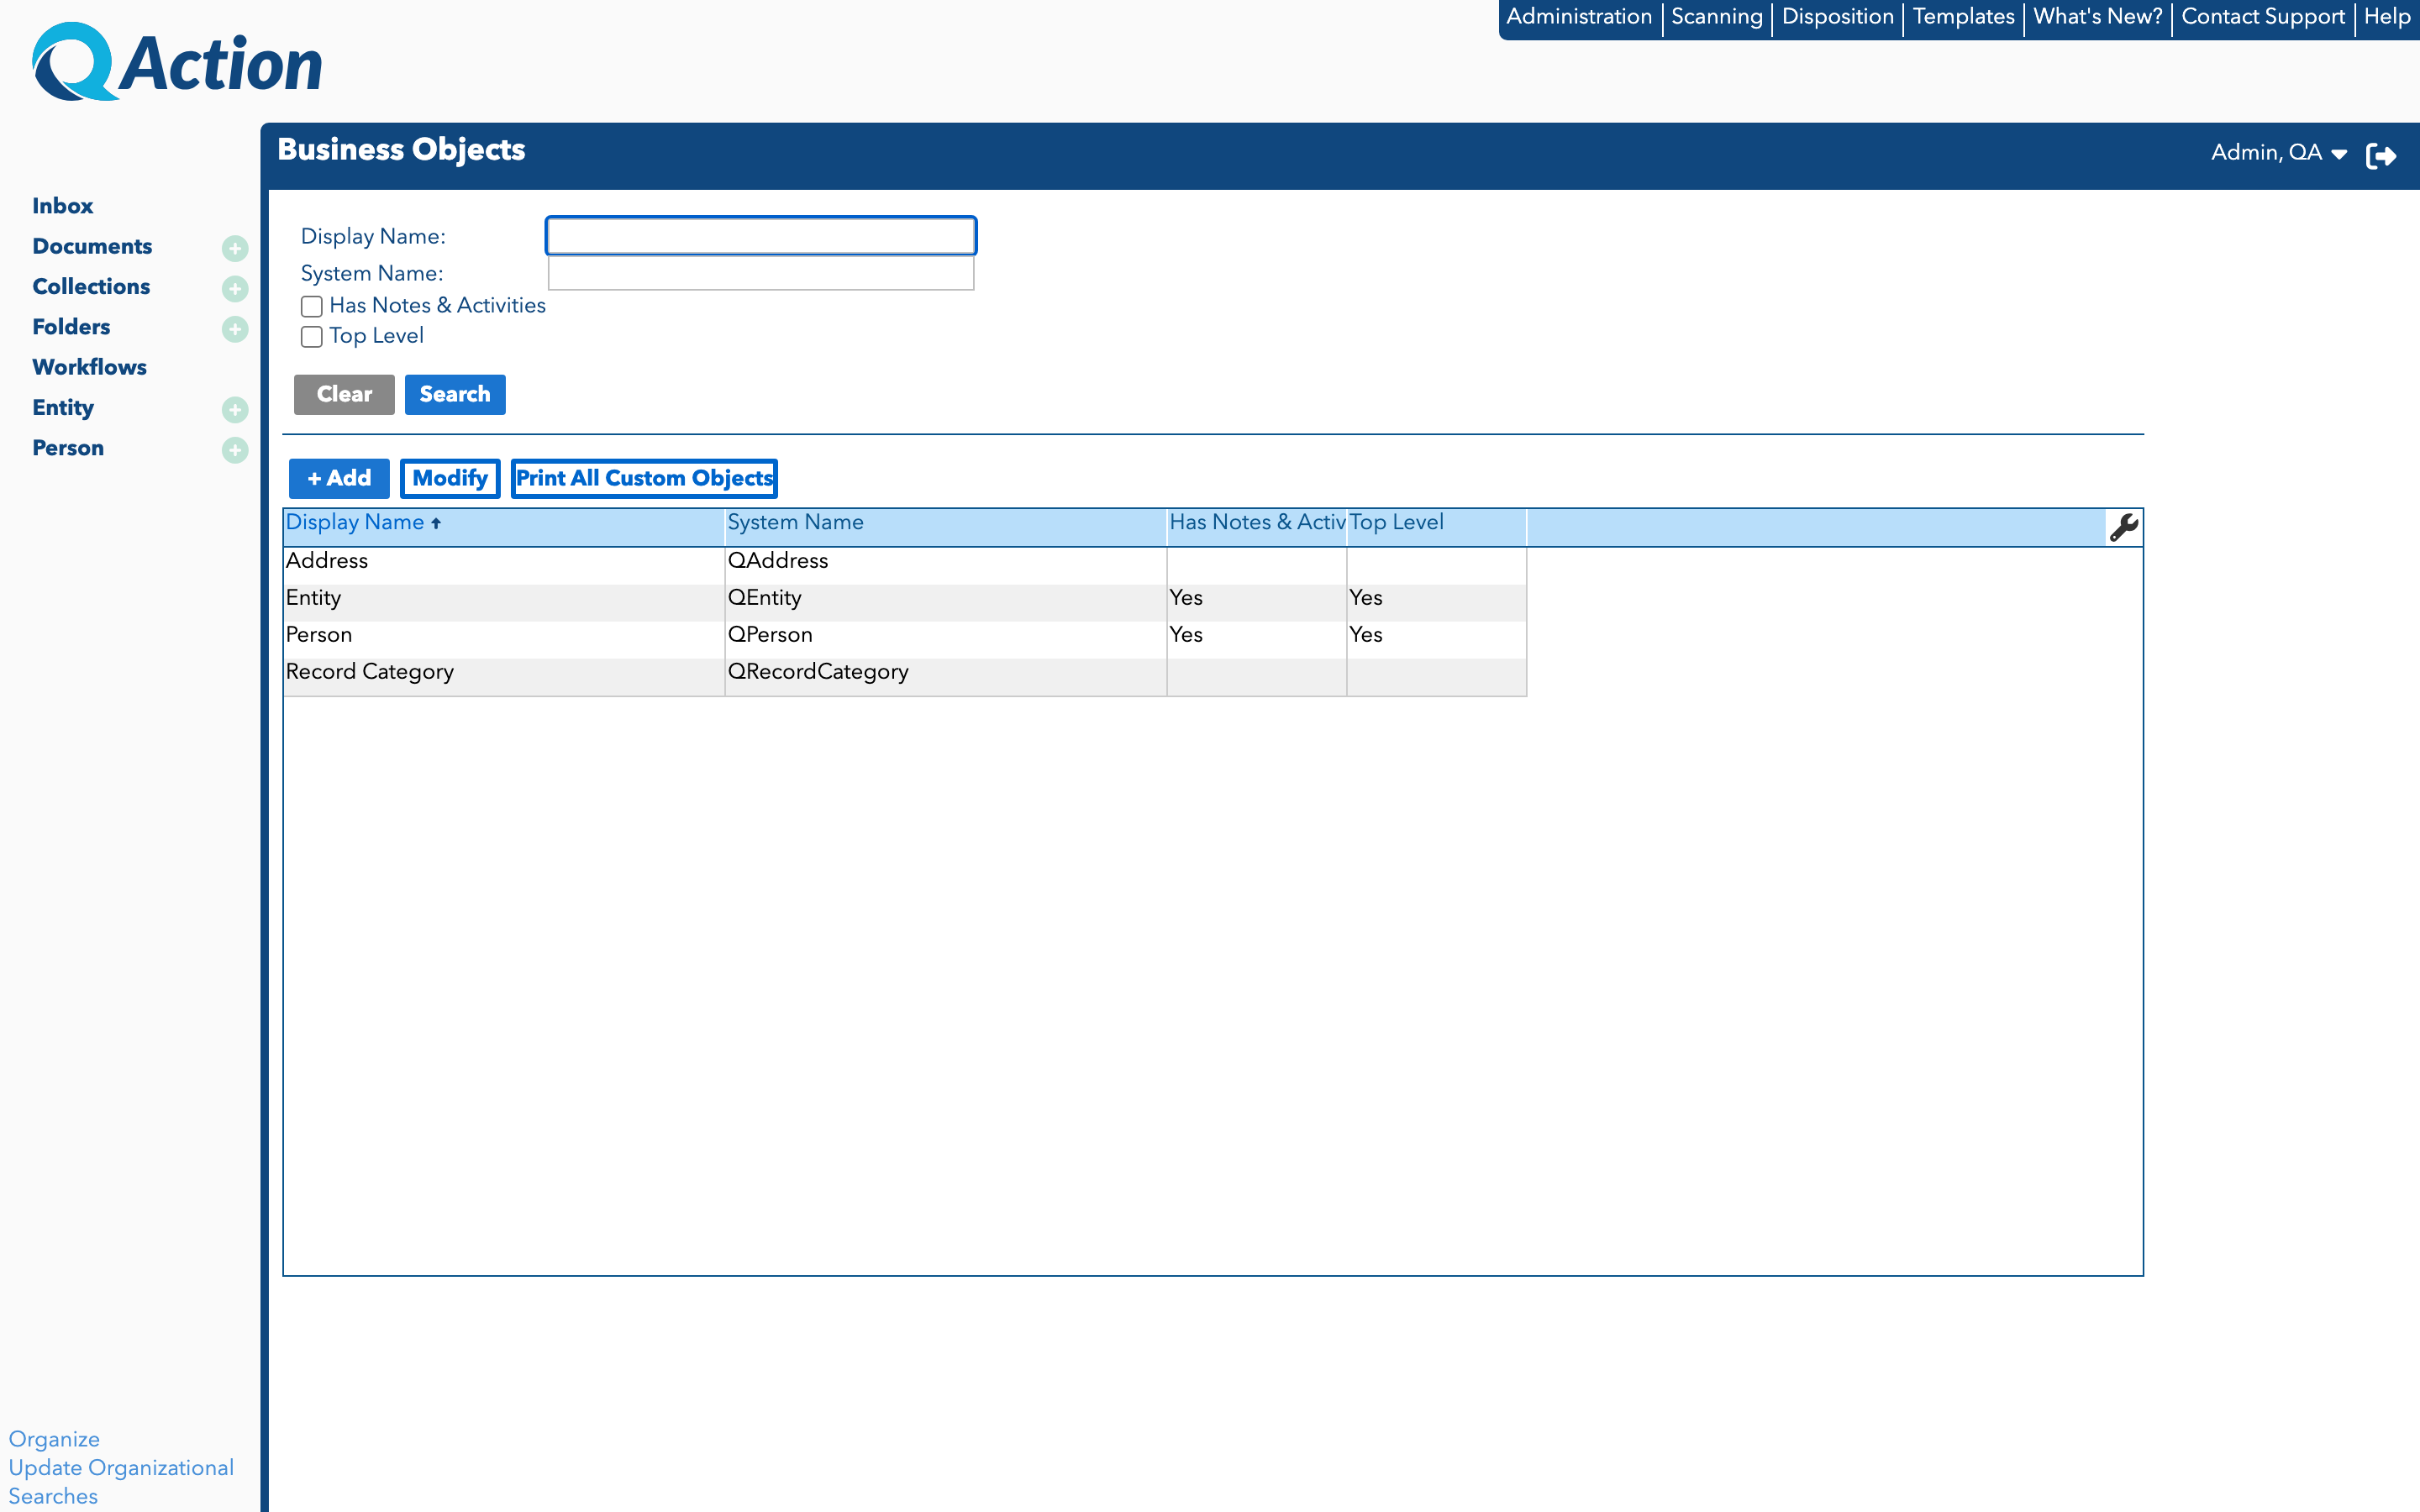Open Entity in sidebar
The height and width of the screenshot is (1512, 2420).
(x=63, y=408)
